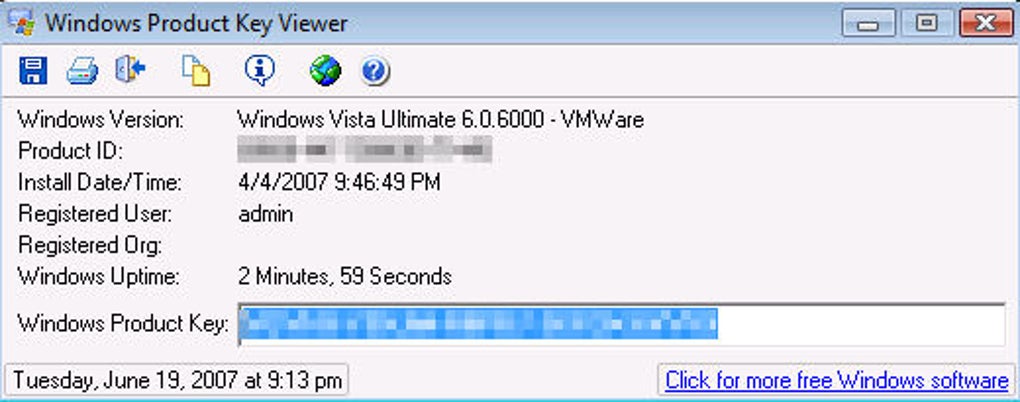Open the About info bubble icon

click(260, 70)
